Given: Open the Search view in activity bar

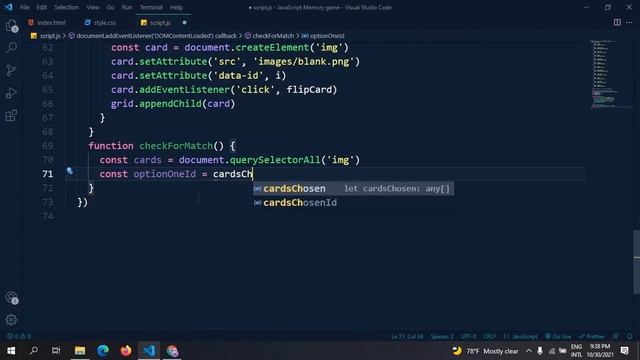Looking at the screenshot, I should pos(11,48).
